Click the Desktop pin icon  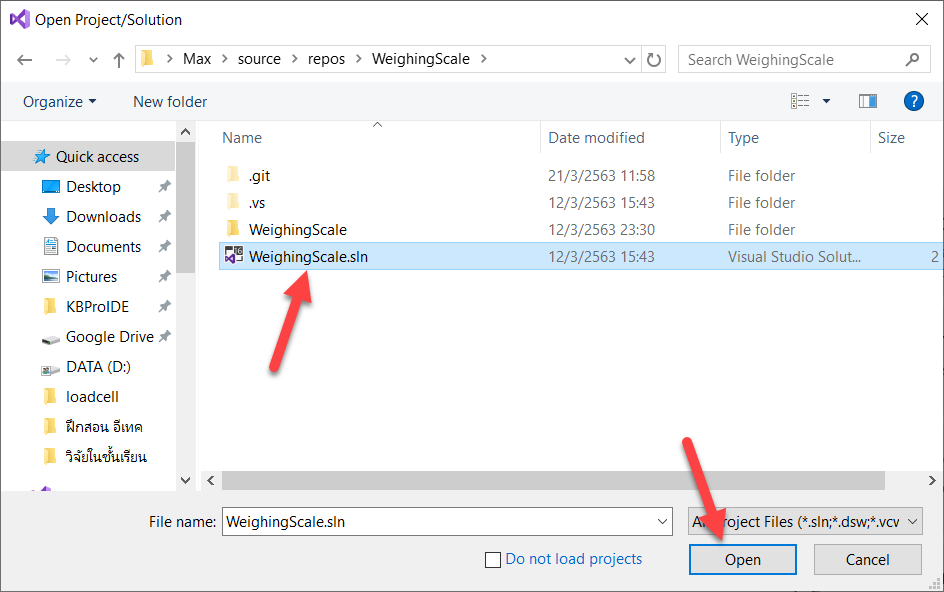tap(164, 187)
